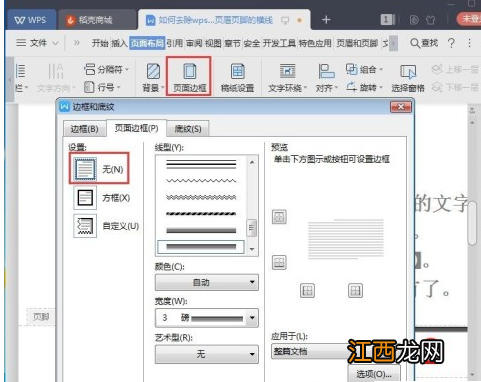
Task: Open the 行号 line numbers dropdown
Action: point(102,87)
